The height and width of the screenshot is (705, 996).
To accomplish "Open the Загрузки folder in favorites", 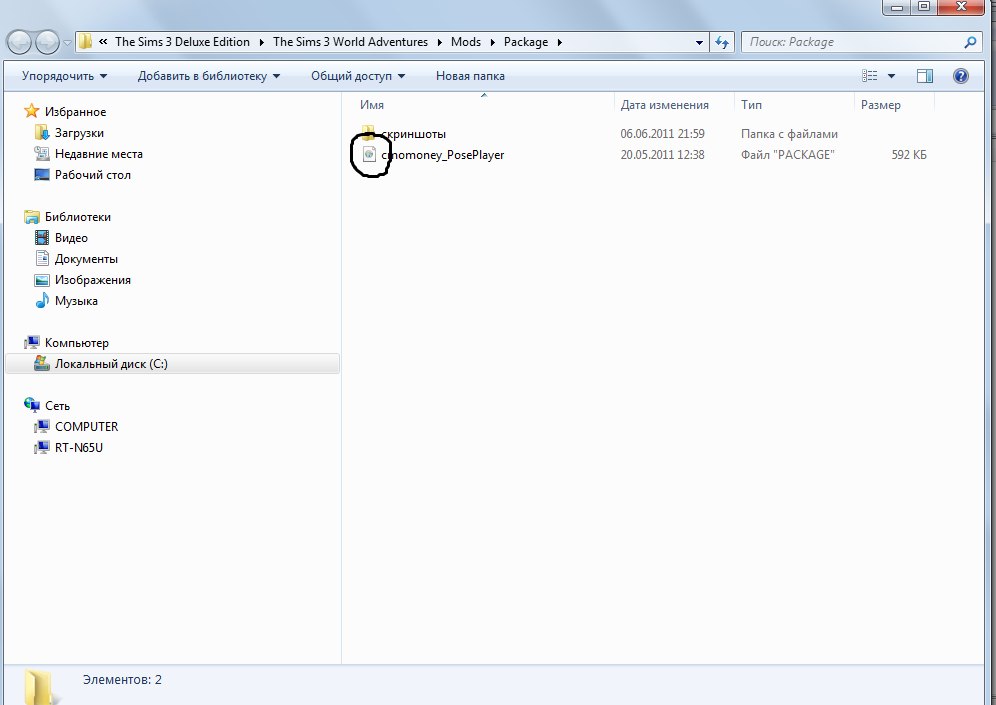I will (79, 133).
